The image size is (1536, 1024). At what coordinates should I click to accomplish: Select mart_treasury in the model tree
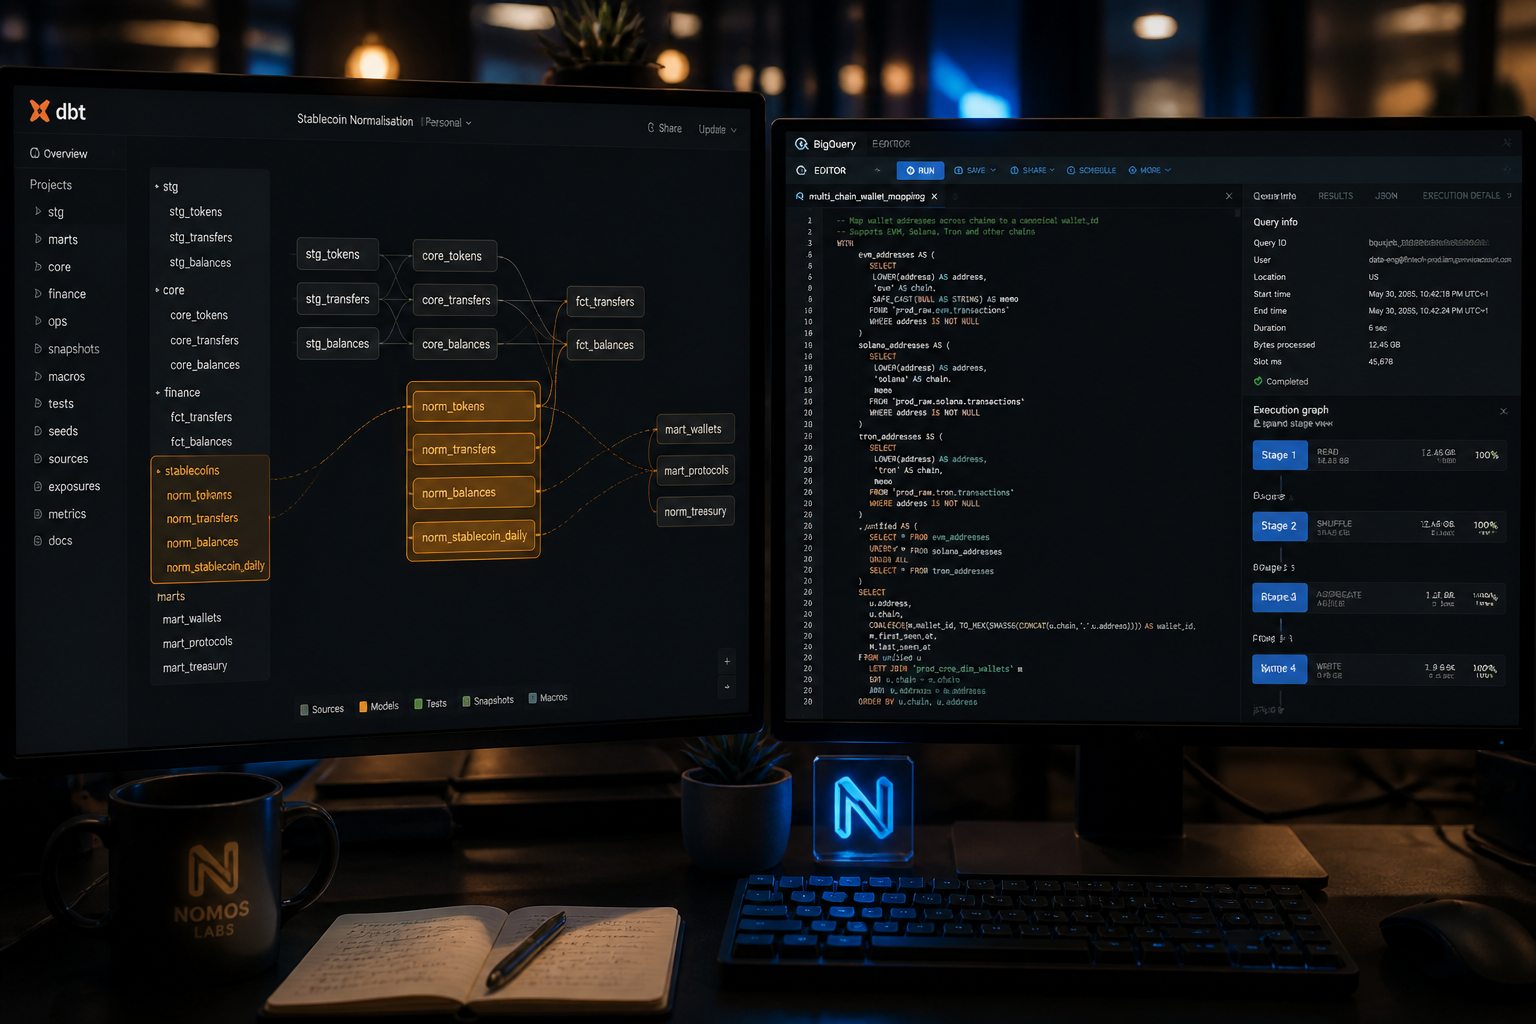[195, 666]
